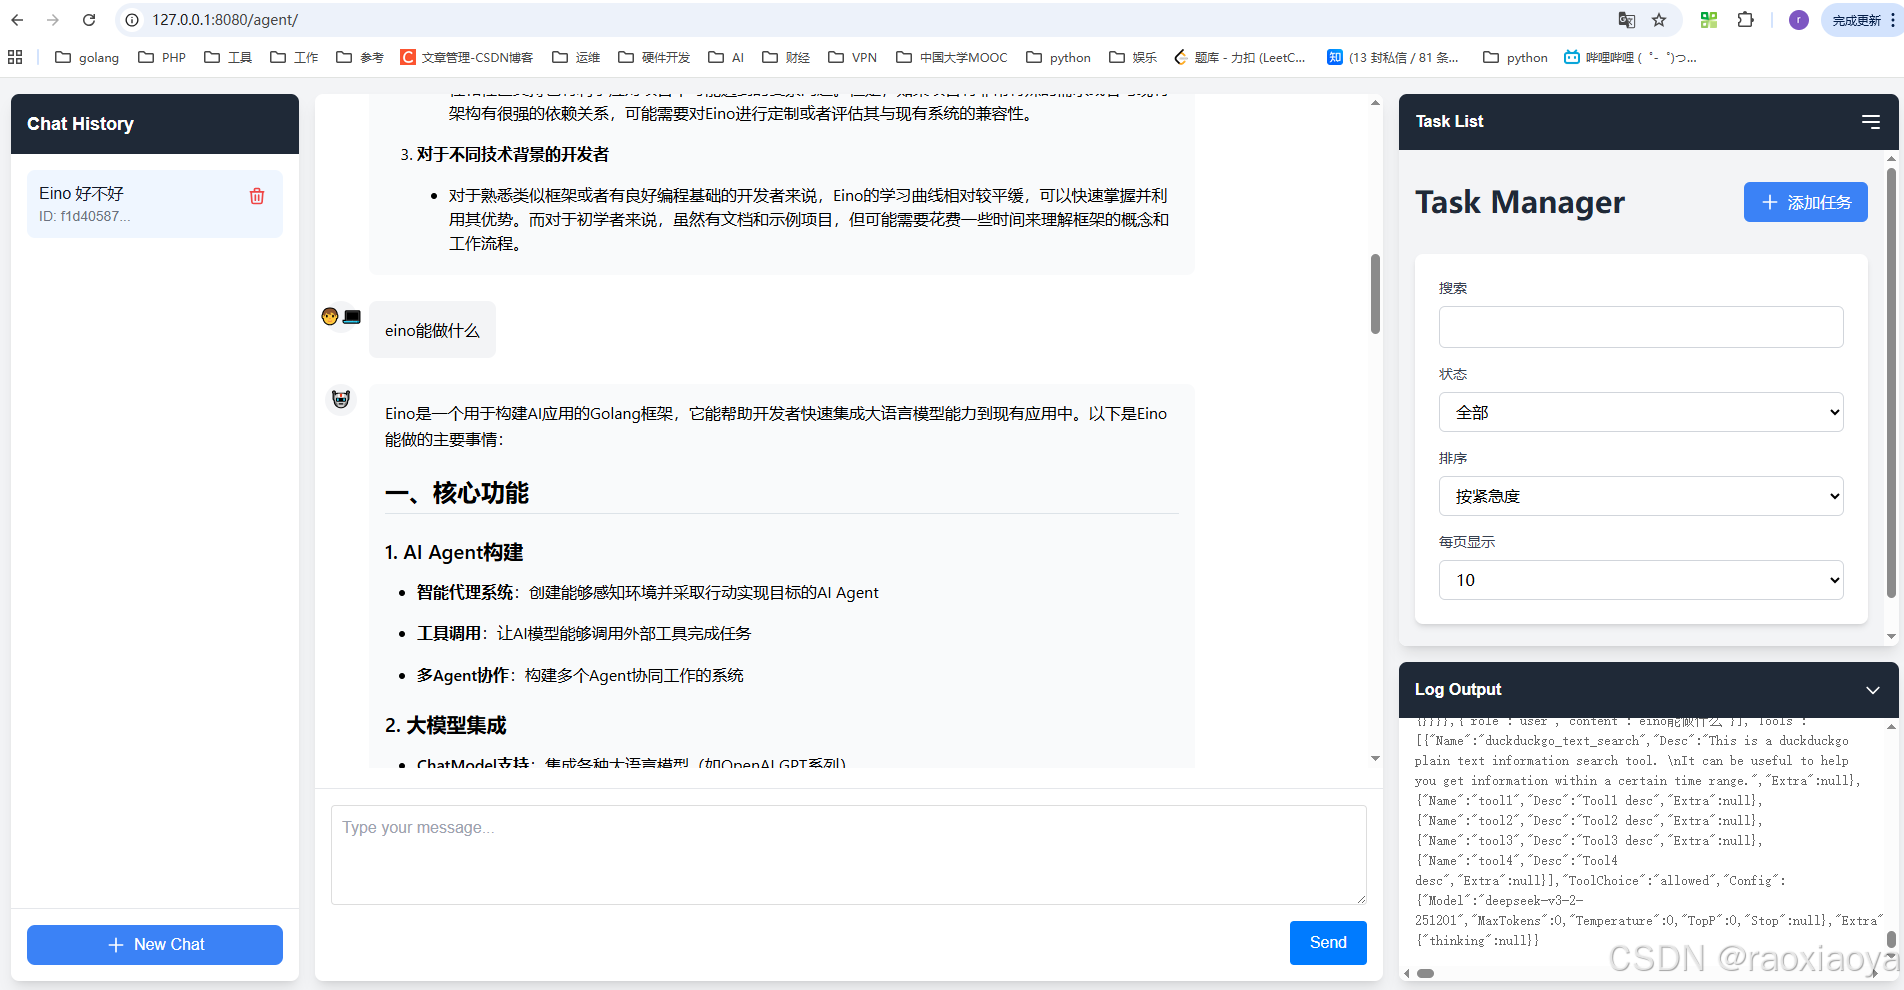Viewport: 1904px width, 990px height.
Task: Focus the 'Type your message' text box
Action: click(849, 855)
